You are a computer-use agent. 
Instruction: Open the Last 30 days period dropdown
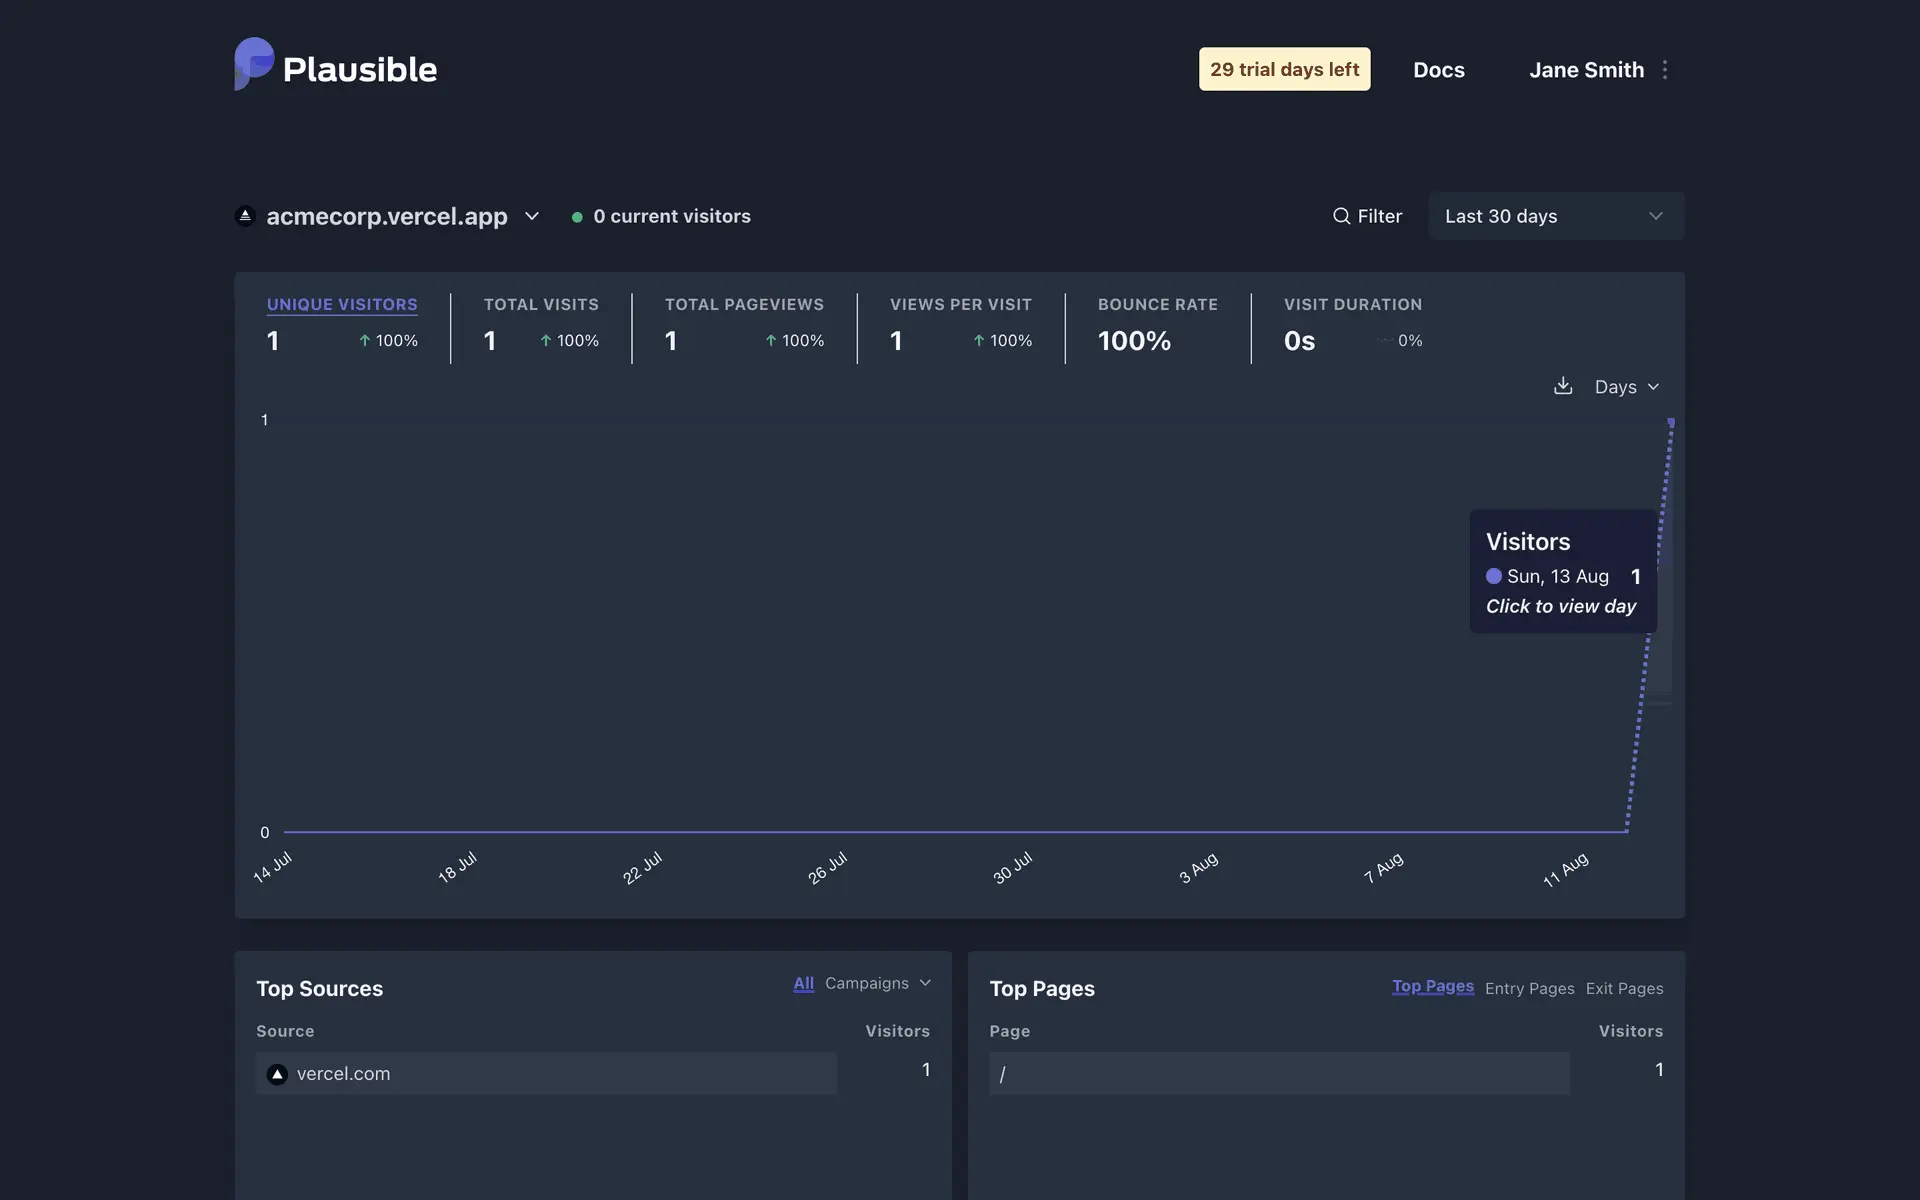click(1555, 216)
